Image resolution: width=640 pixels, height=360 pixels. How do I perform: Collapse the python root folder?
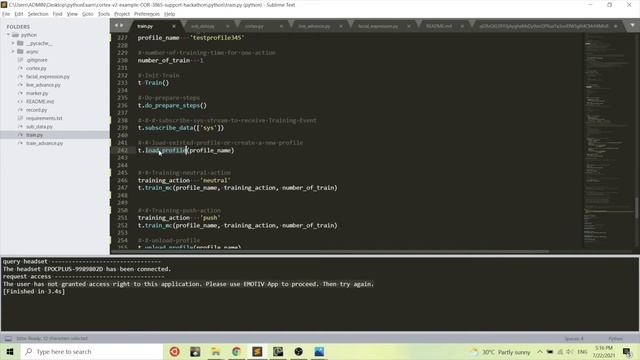point(8,35)
